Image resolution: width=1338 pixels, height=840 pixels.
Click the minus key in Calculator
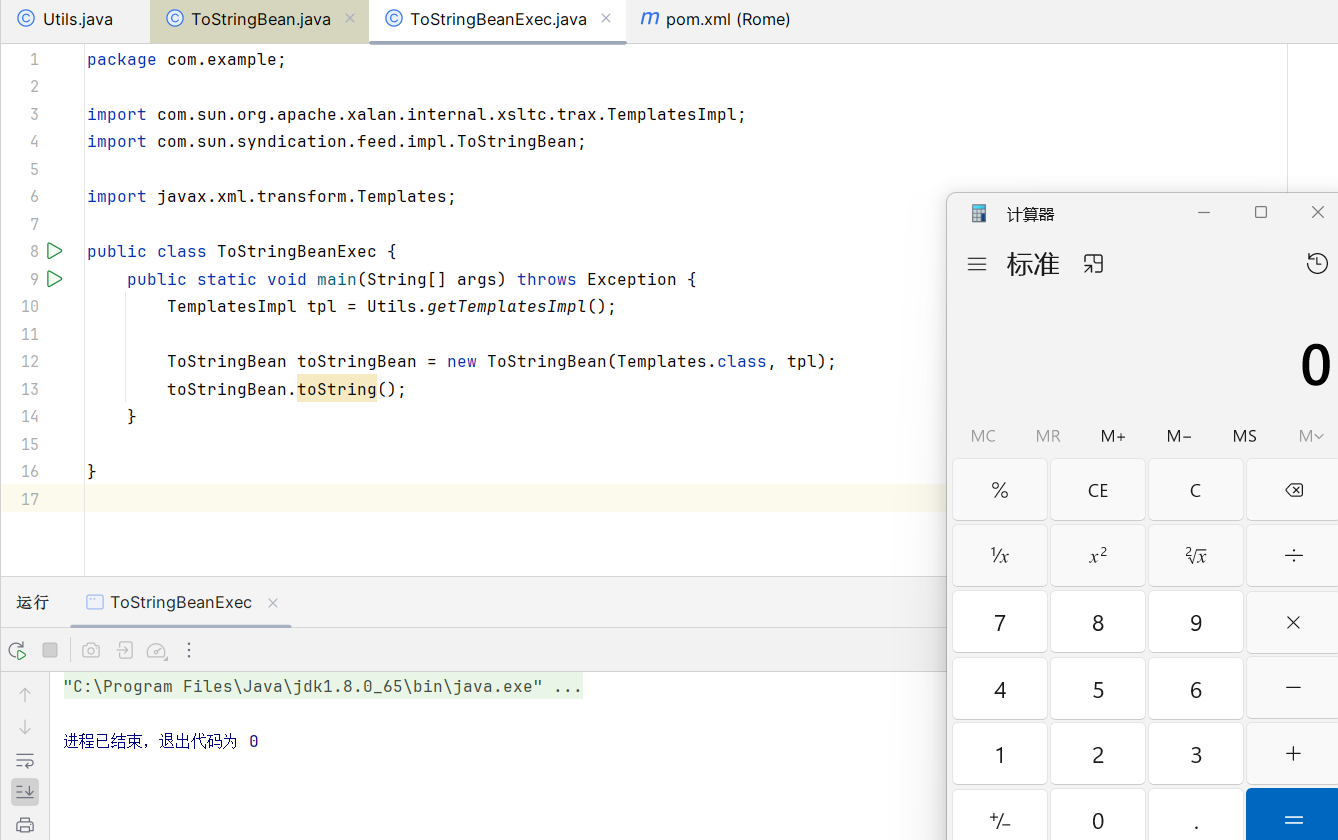tap(1293, 689)
